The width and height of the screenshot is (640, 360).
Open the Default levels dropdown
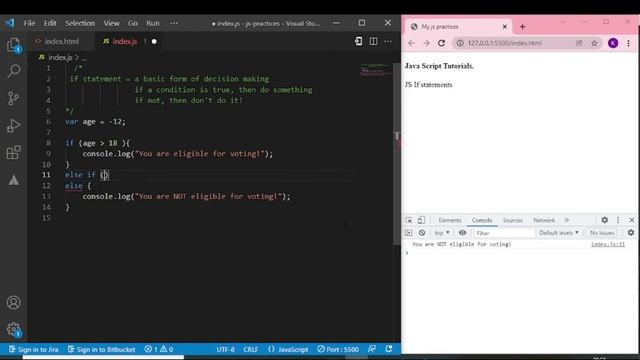pos(559,233)
